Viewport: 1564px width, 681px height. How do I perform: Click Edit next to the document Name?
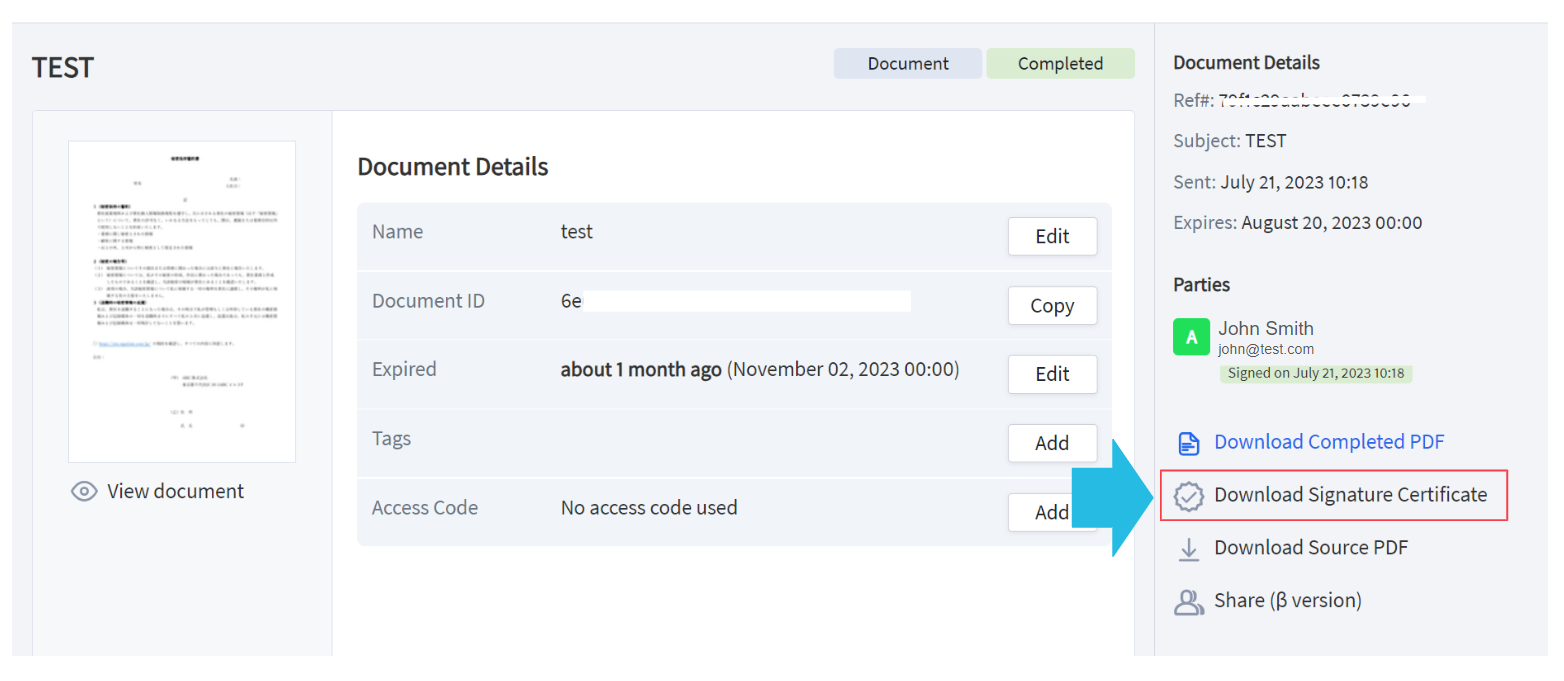tap(1052, 236)
